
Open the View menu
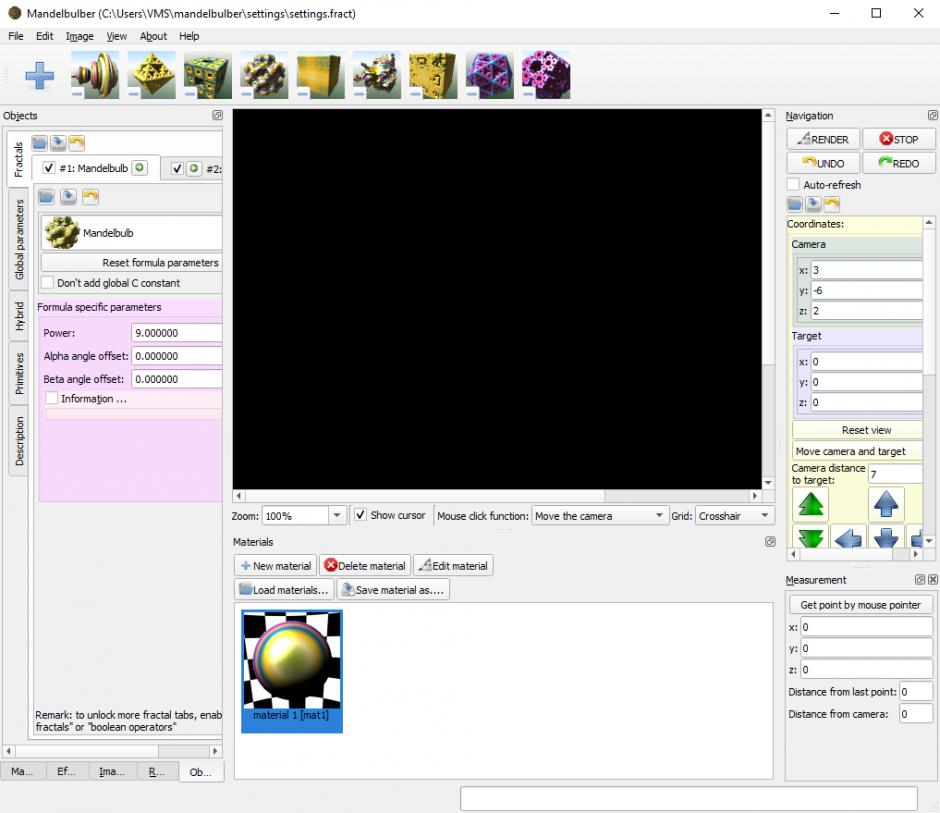116,36
